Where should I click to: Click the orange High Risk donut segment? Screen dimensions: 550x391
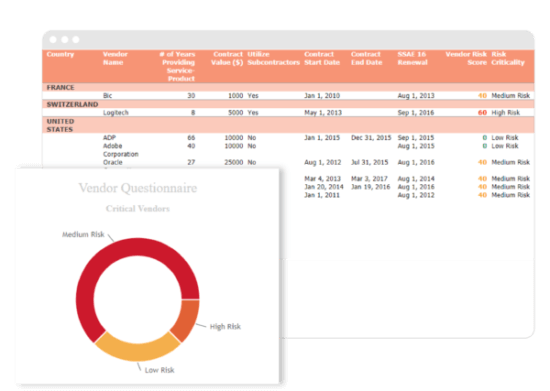point(187,321)
